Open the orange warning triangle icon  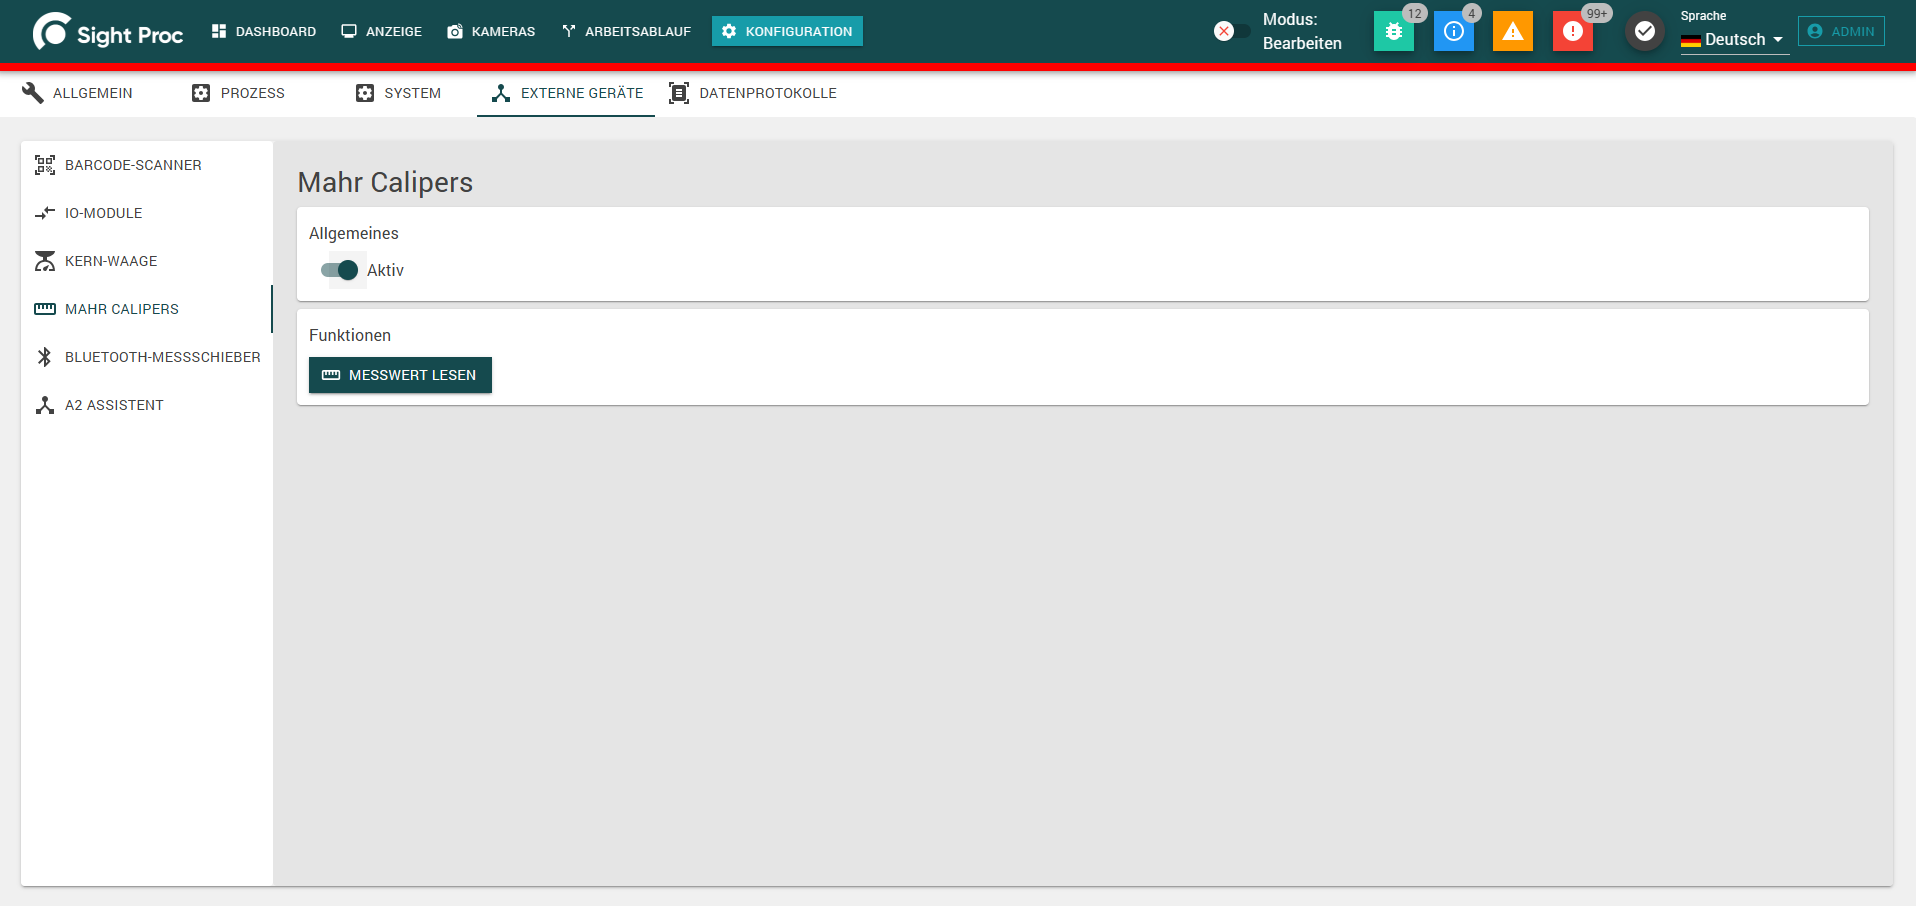(1513, 31)
